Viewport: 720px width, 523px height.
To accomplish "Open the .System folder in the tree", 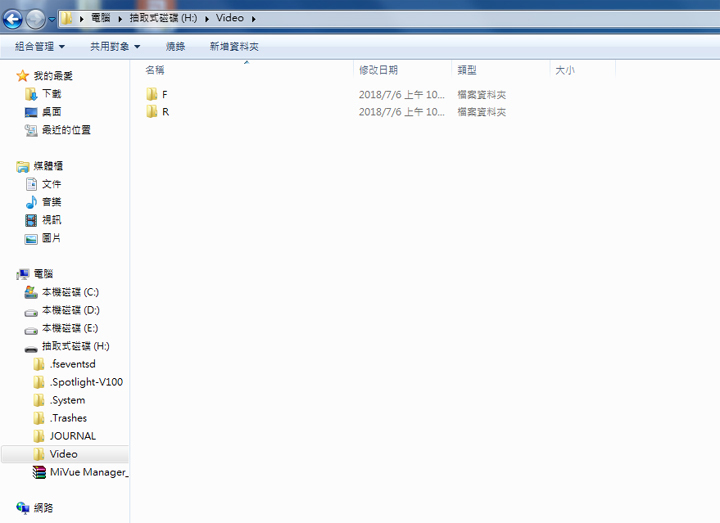I will (68, 400).
